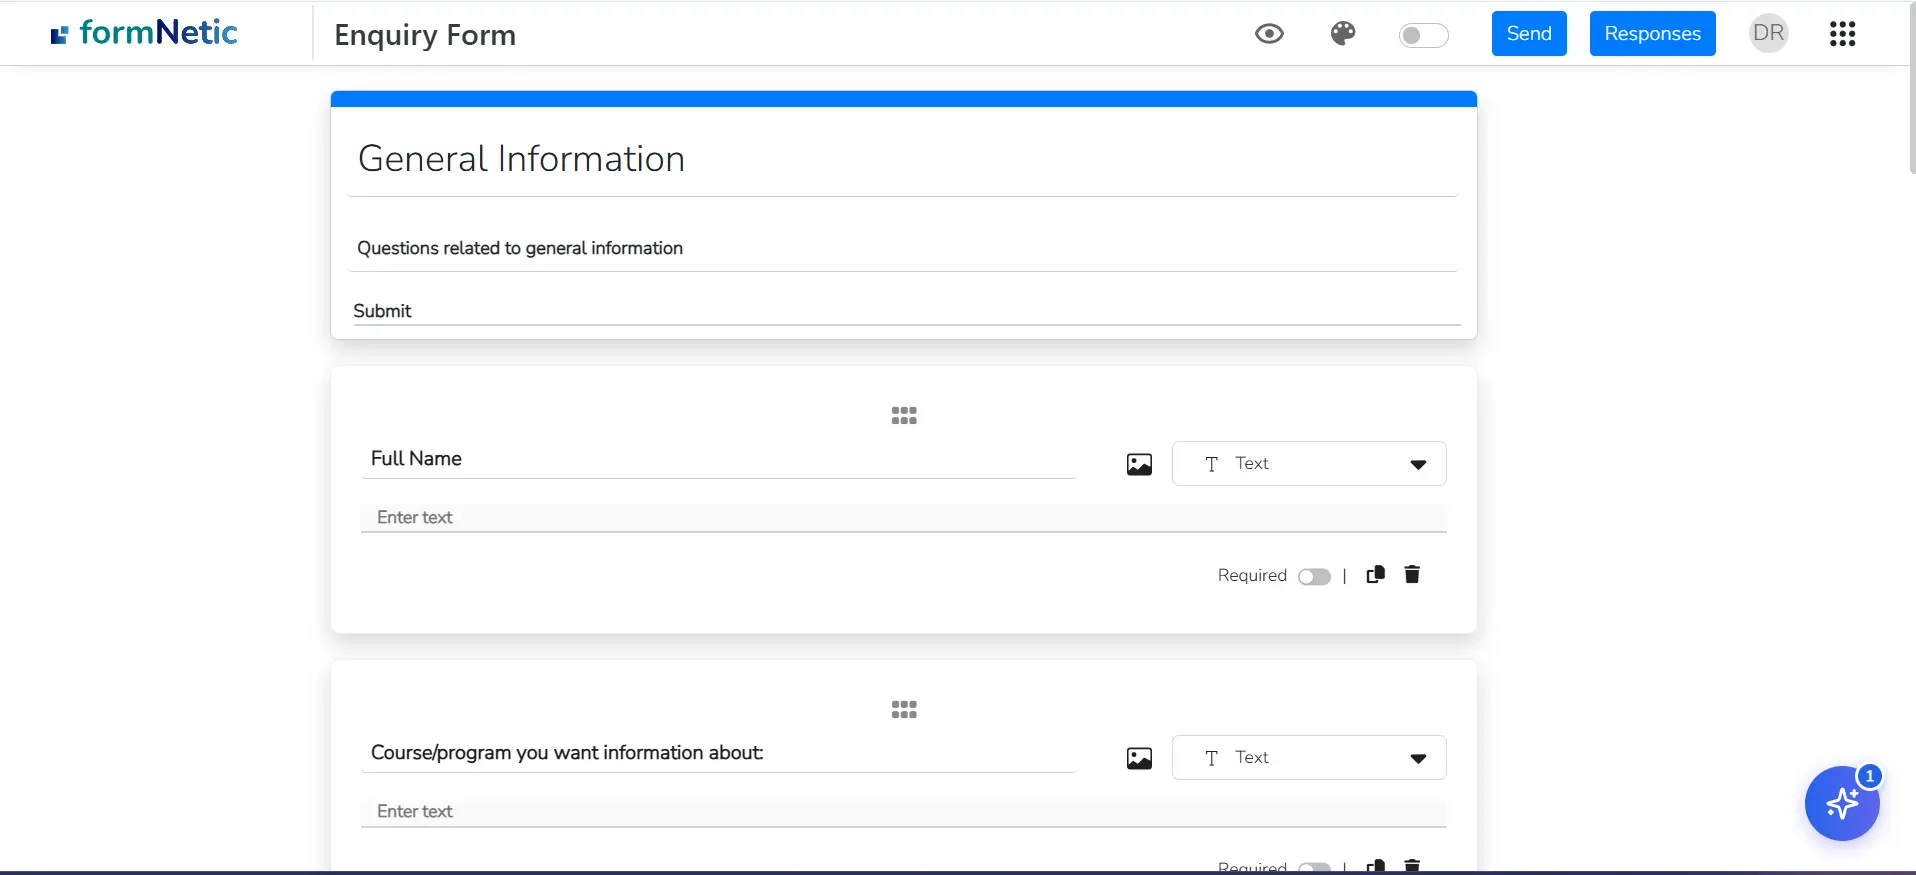Screen dimensions: 1916x875
Task: Click the preview eye icon
Action: point(1269,34)
